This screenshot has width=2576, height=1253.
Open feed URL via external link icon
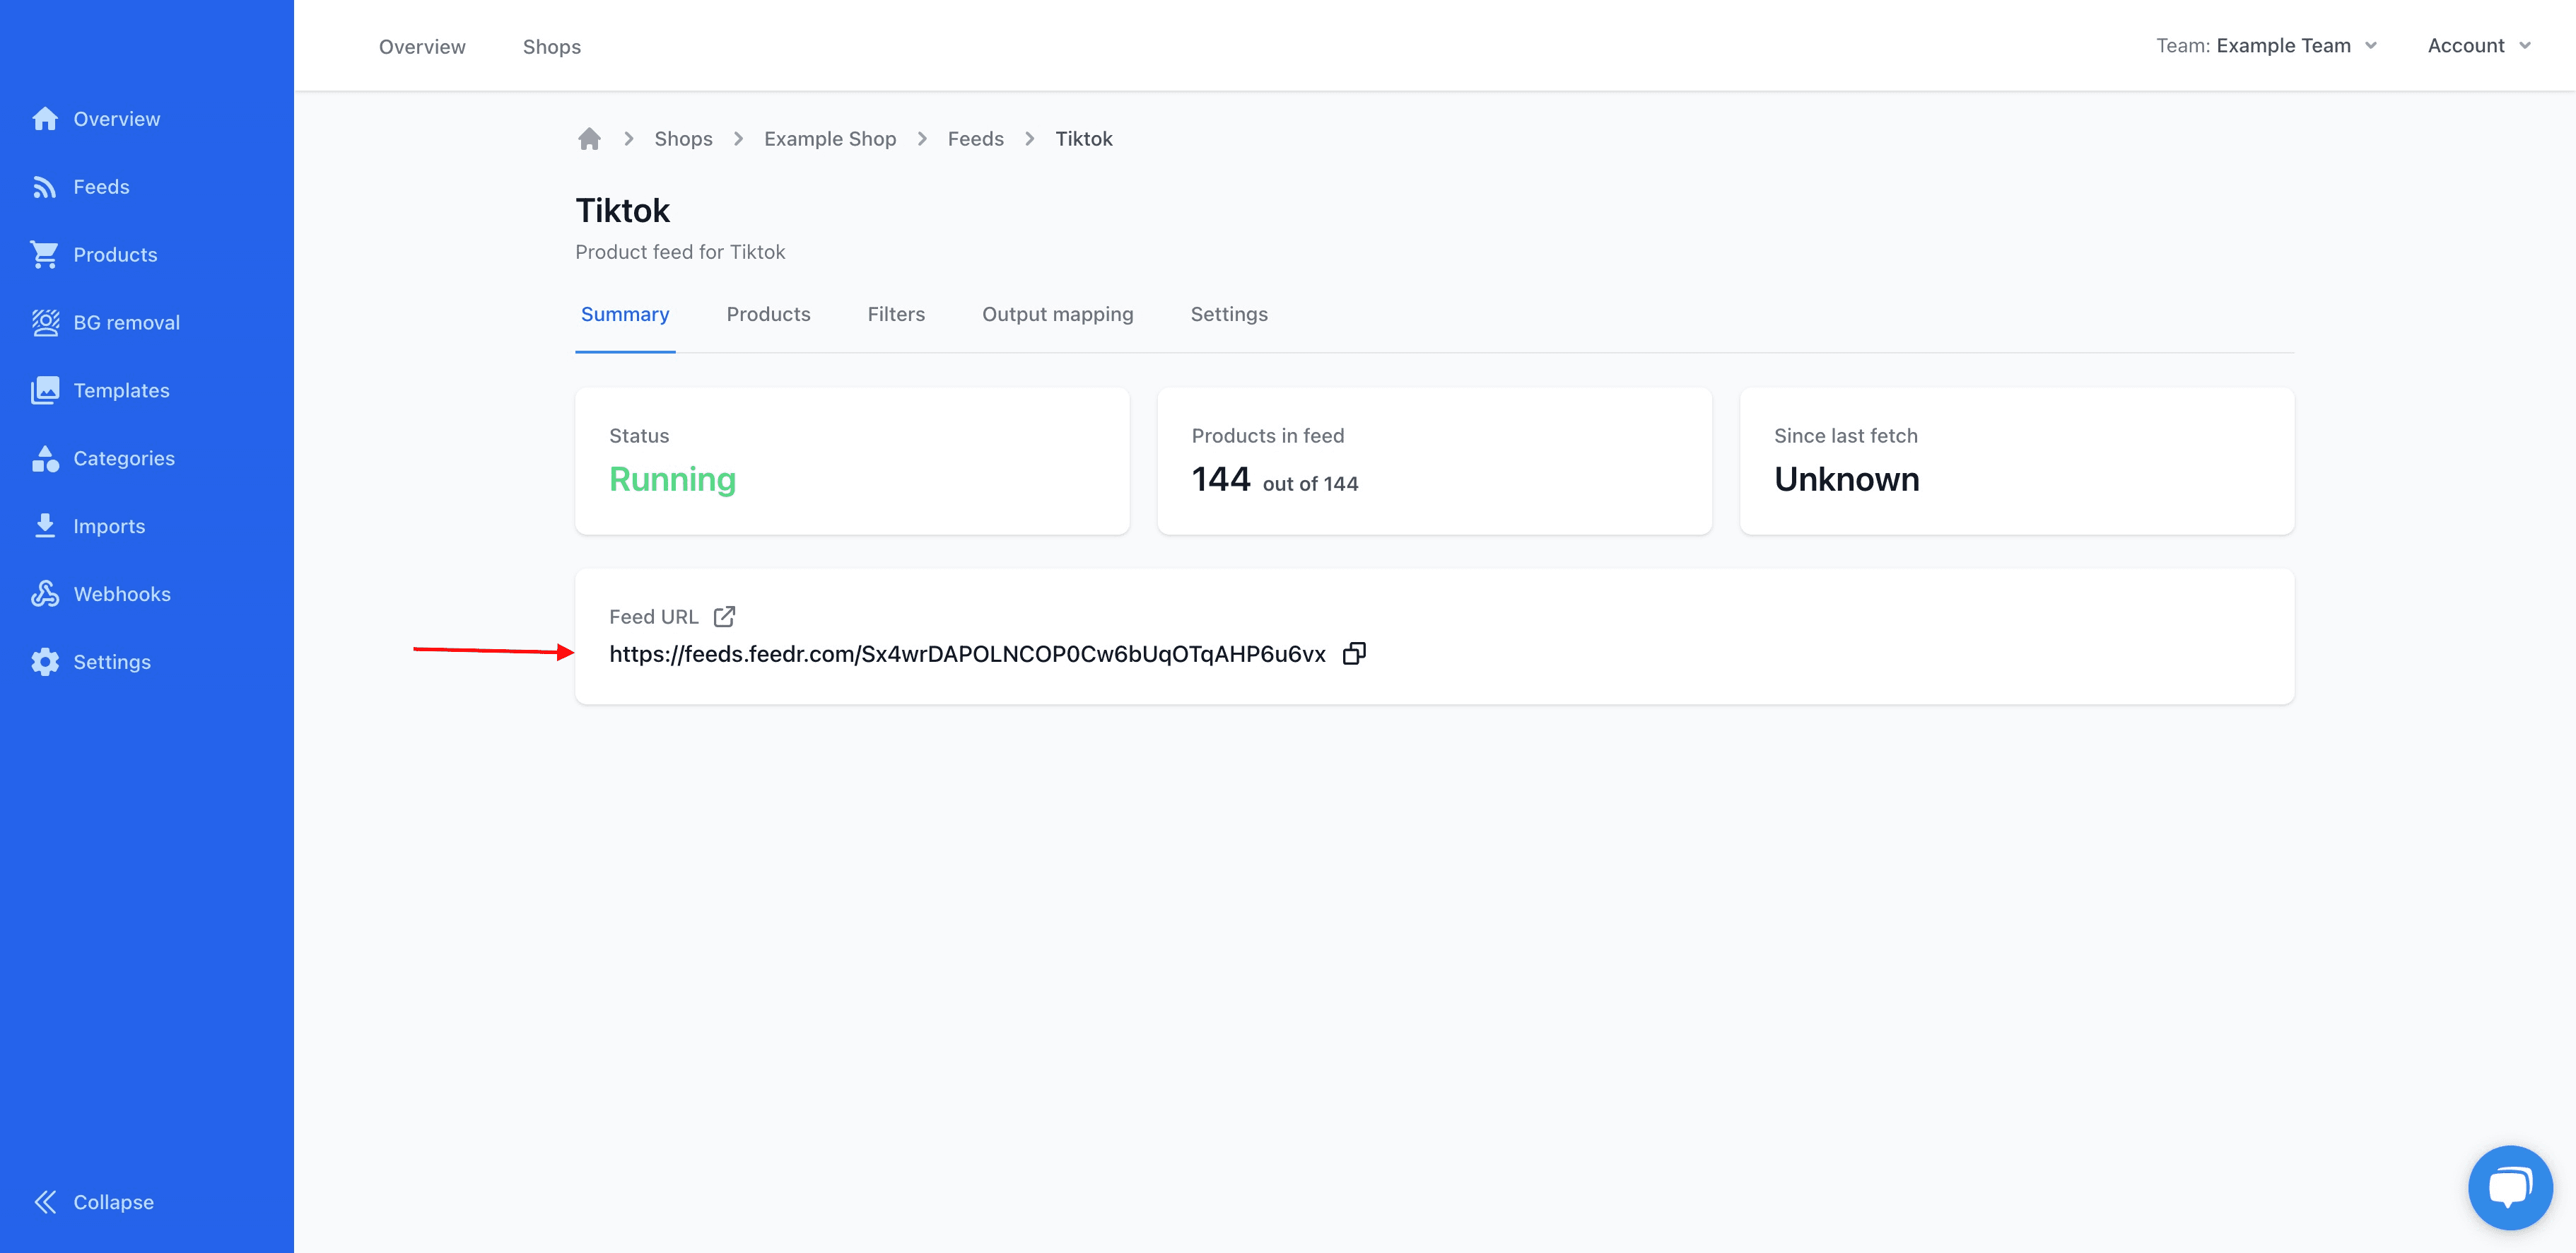coord(724,616)
